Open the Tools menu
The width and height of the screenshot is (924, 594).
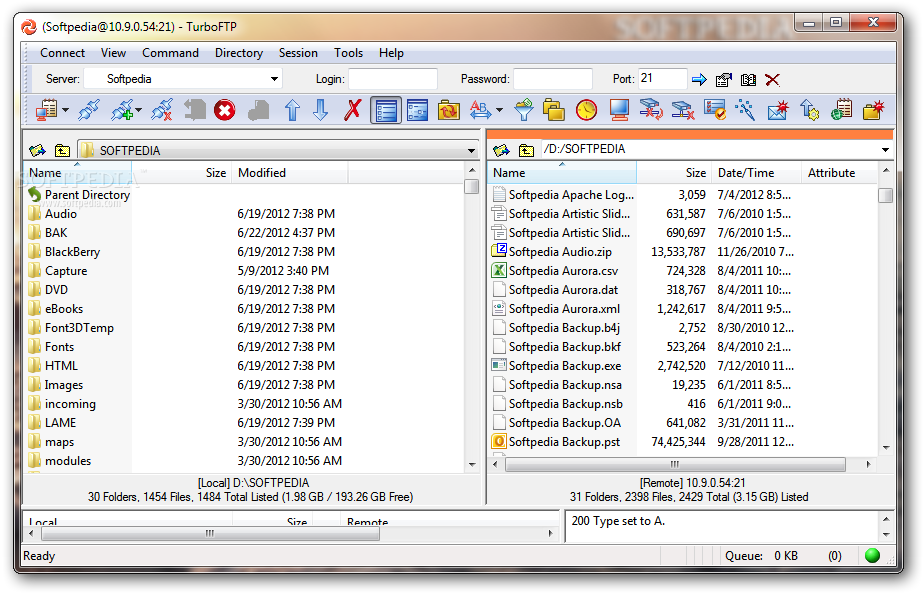point(348,53)
